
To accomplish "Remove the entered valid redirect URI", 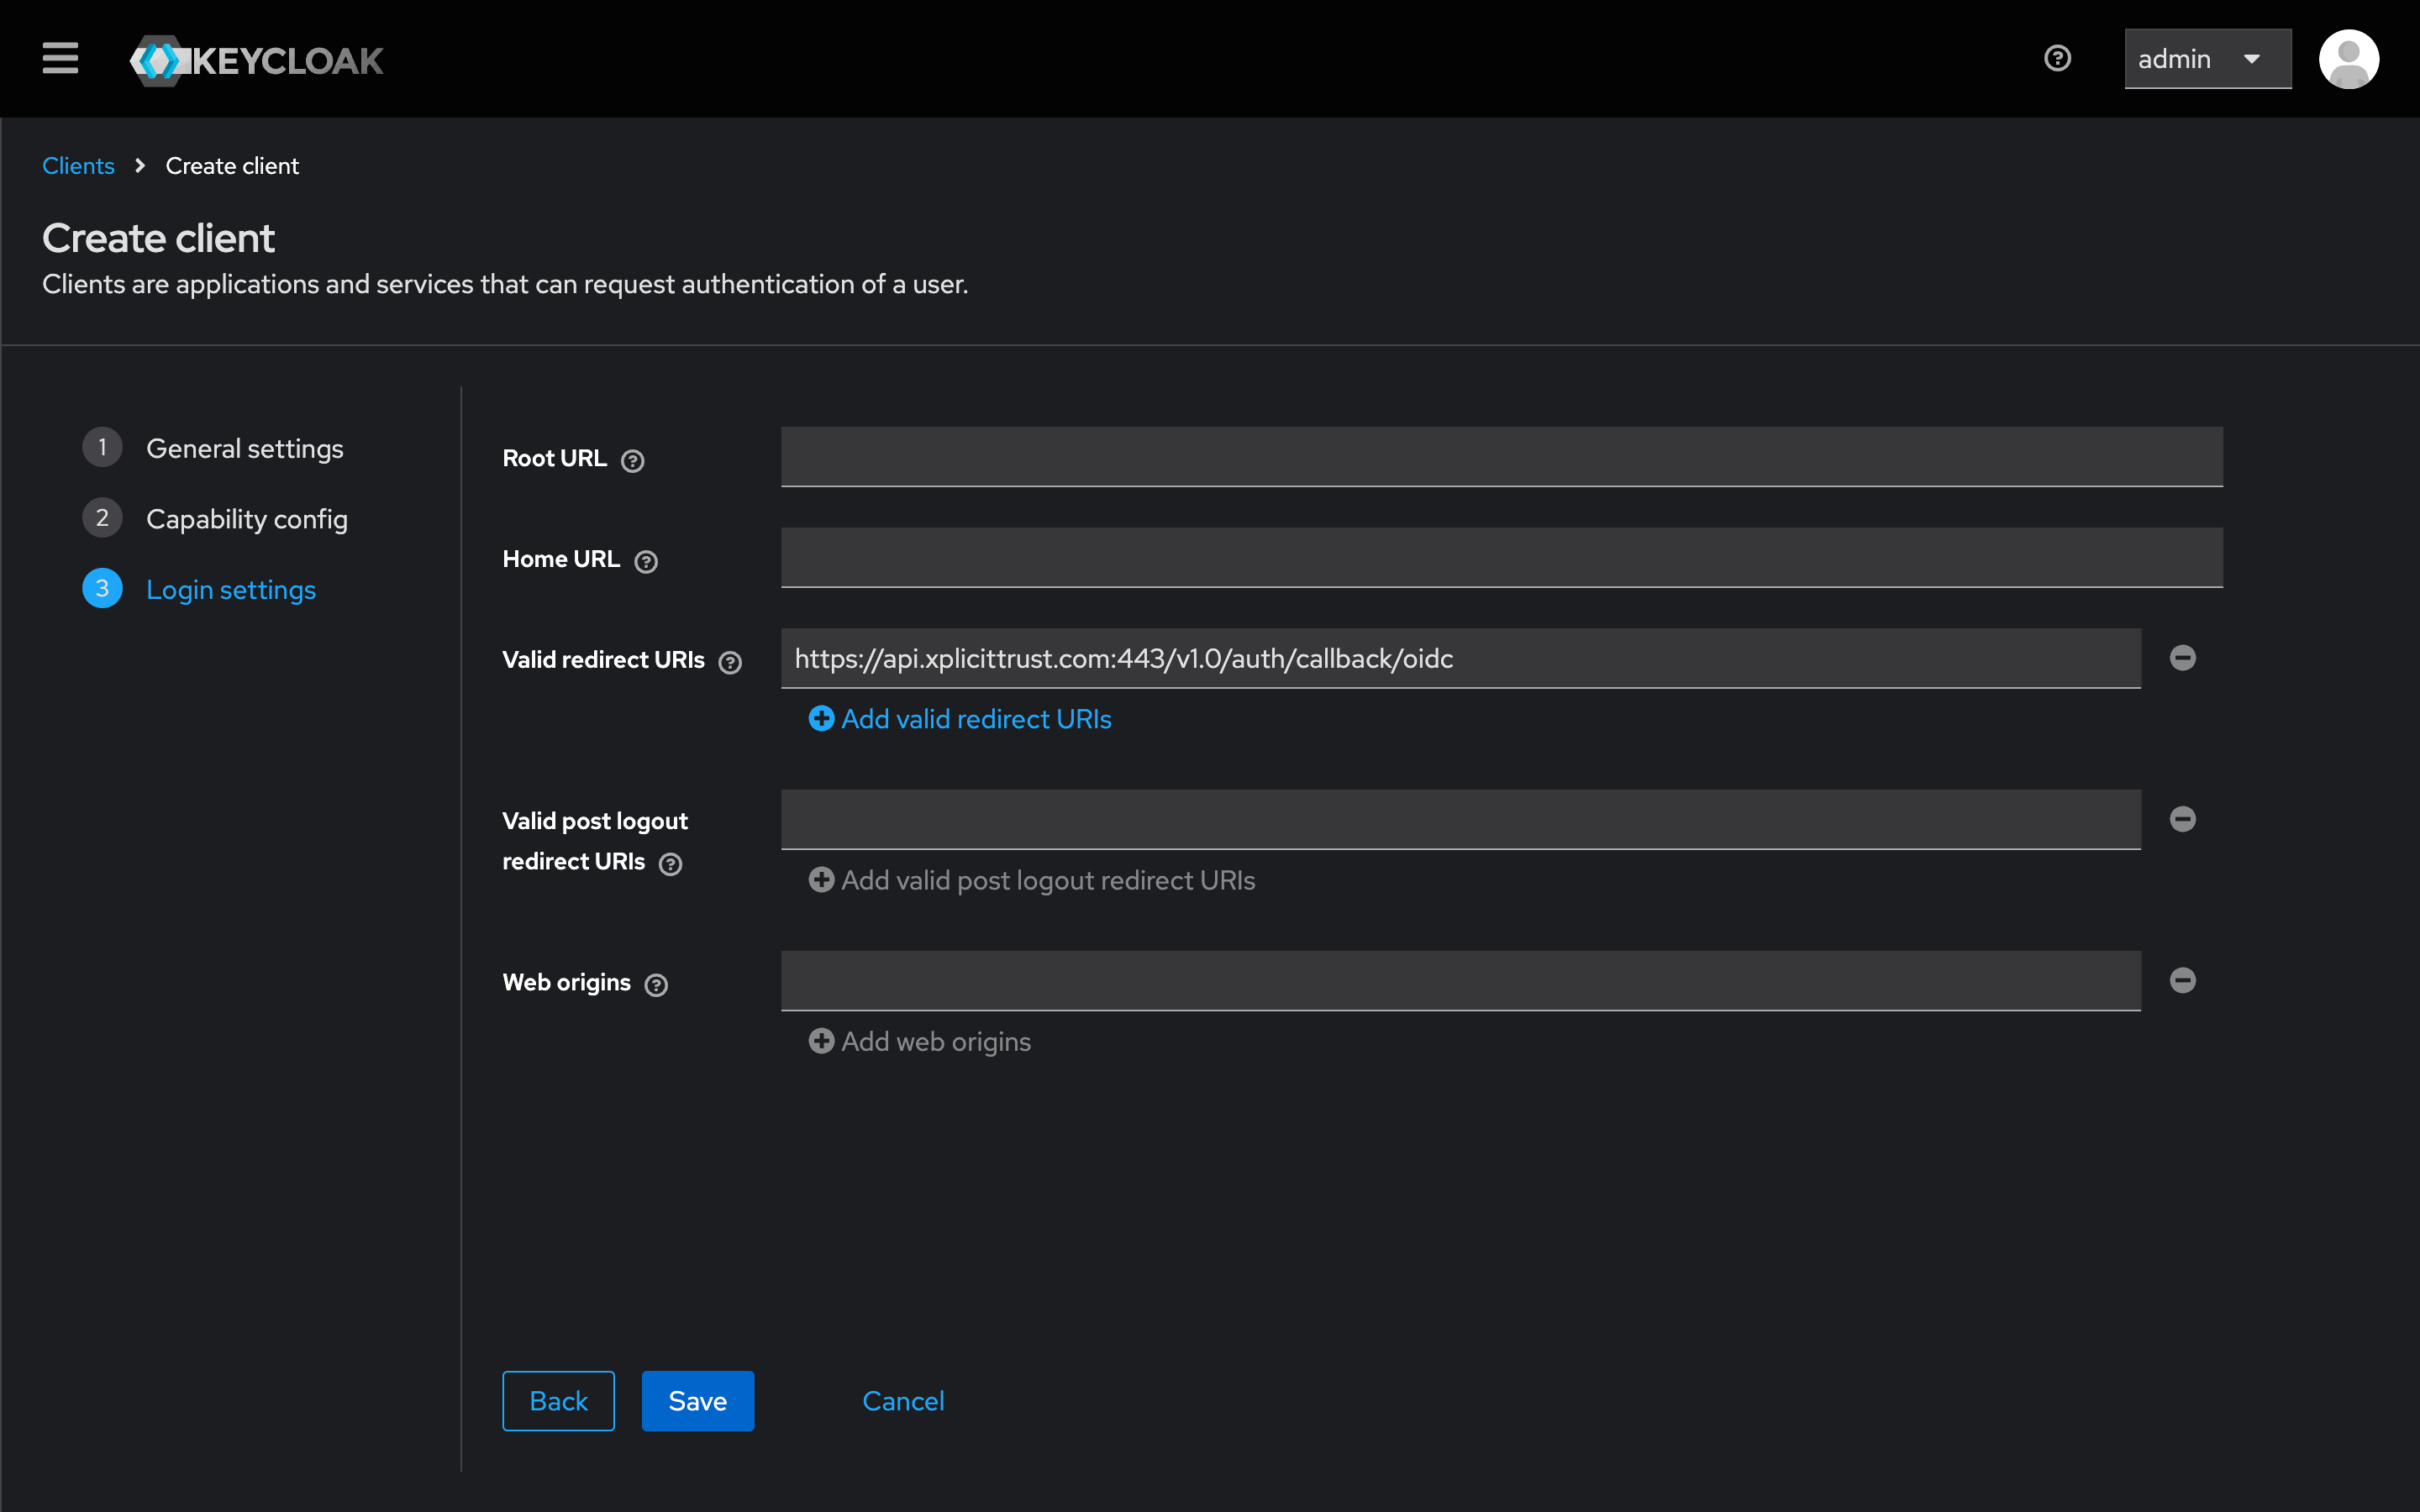I will (2183, 658).
